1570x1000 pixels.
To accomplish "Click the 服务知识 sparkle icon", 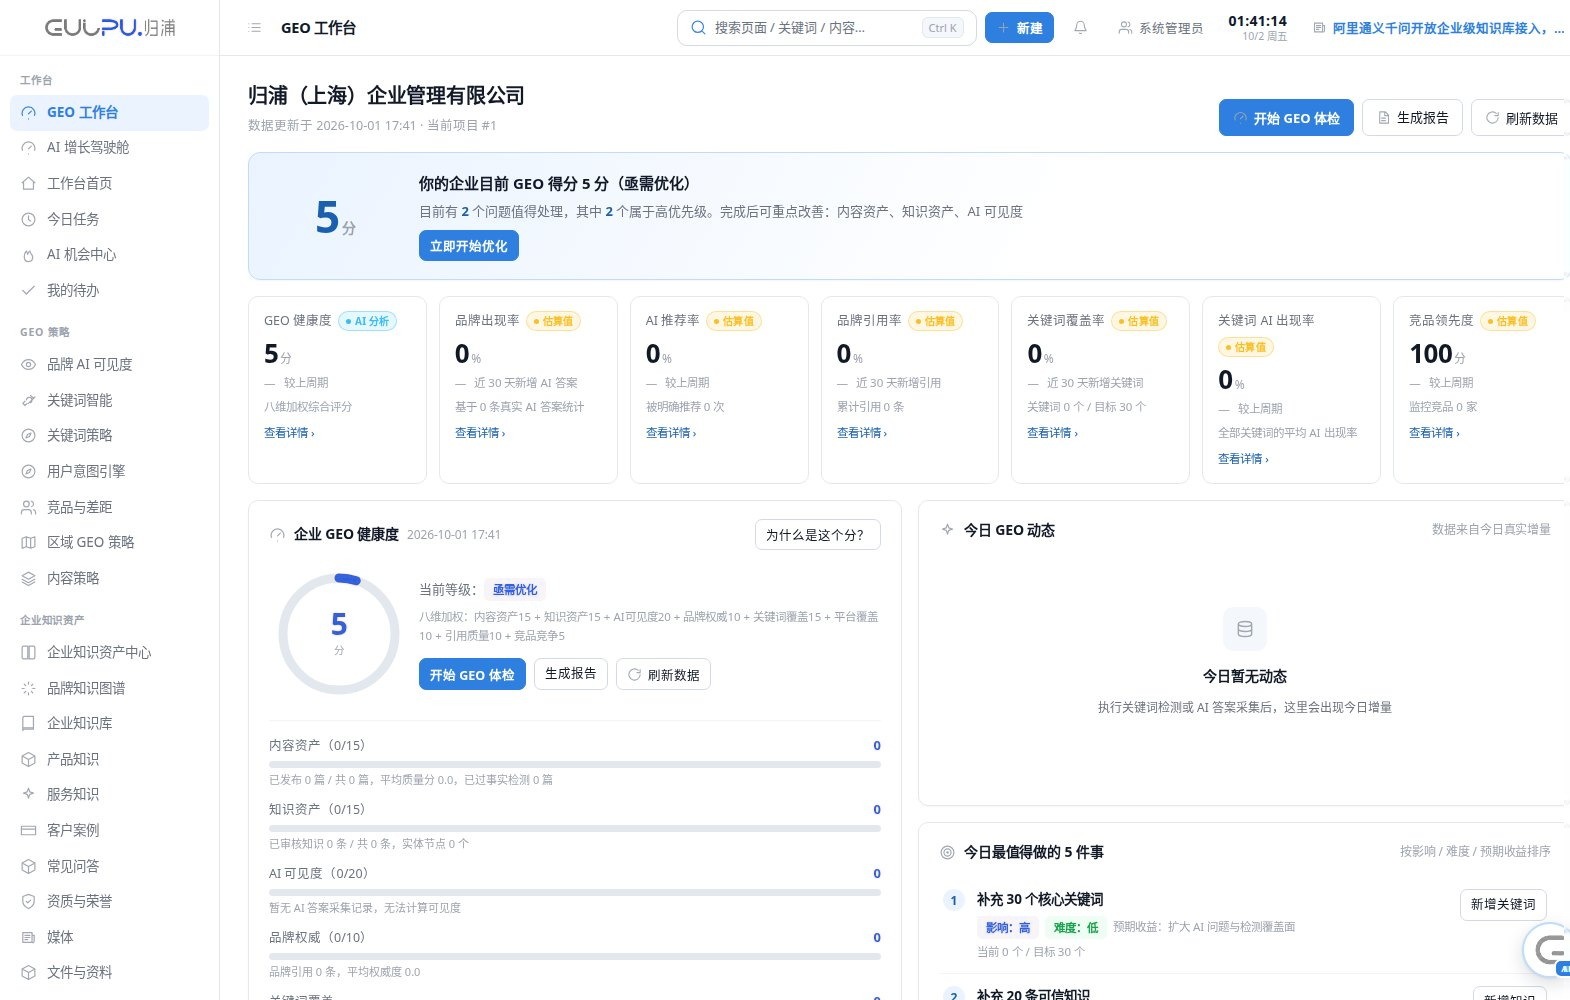I will click(28, 794).
